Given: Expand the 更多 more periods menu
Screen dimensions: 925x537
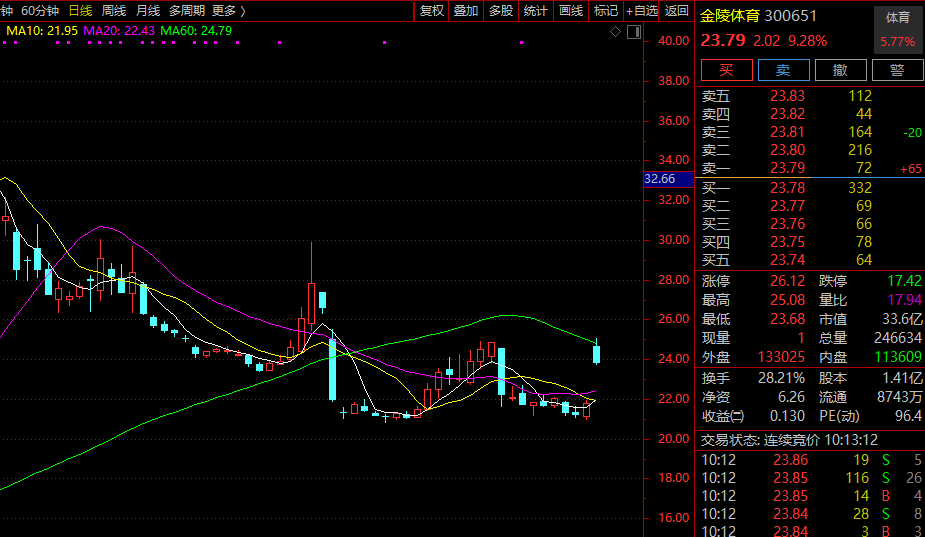Looking at the screenshot, I should tap(228, 11).
